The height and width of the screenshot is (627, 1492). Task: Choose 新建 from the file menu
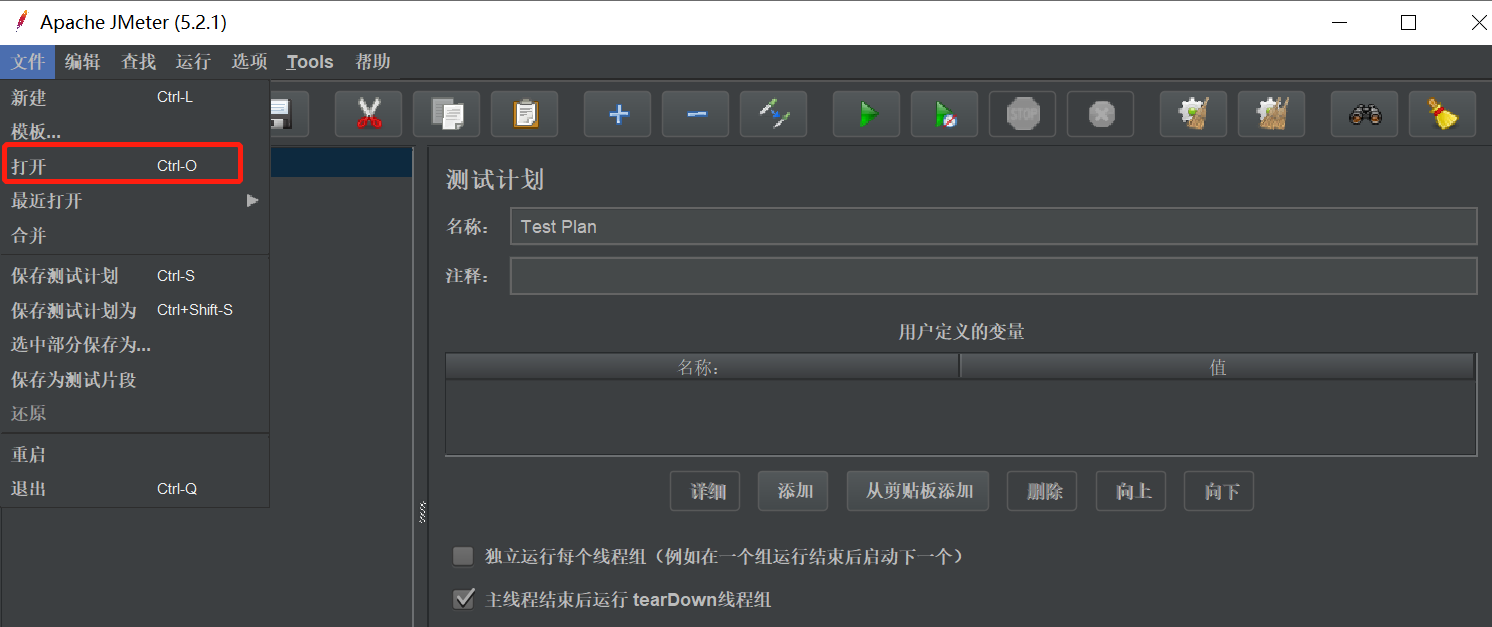135,98
